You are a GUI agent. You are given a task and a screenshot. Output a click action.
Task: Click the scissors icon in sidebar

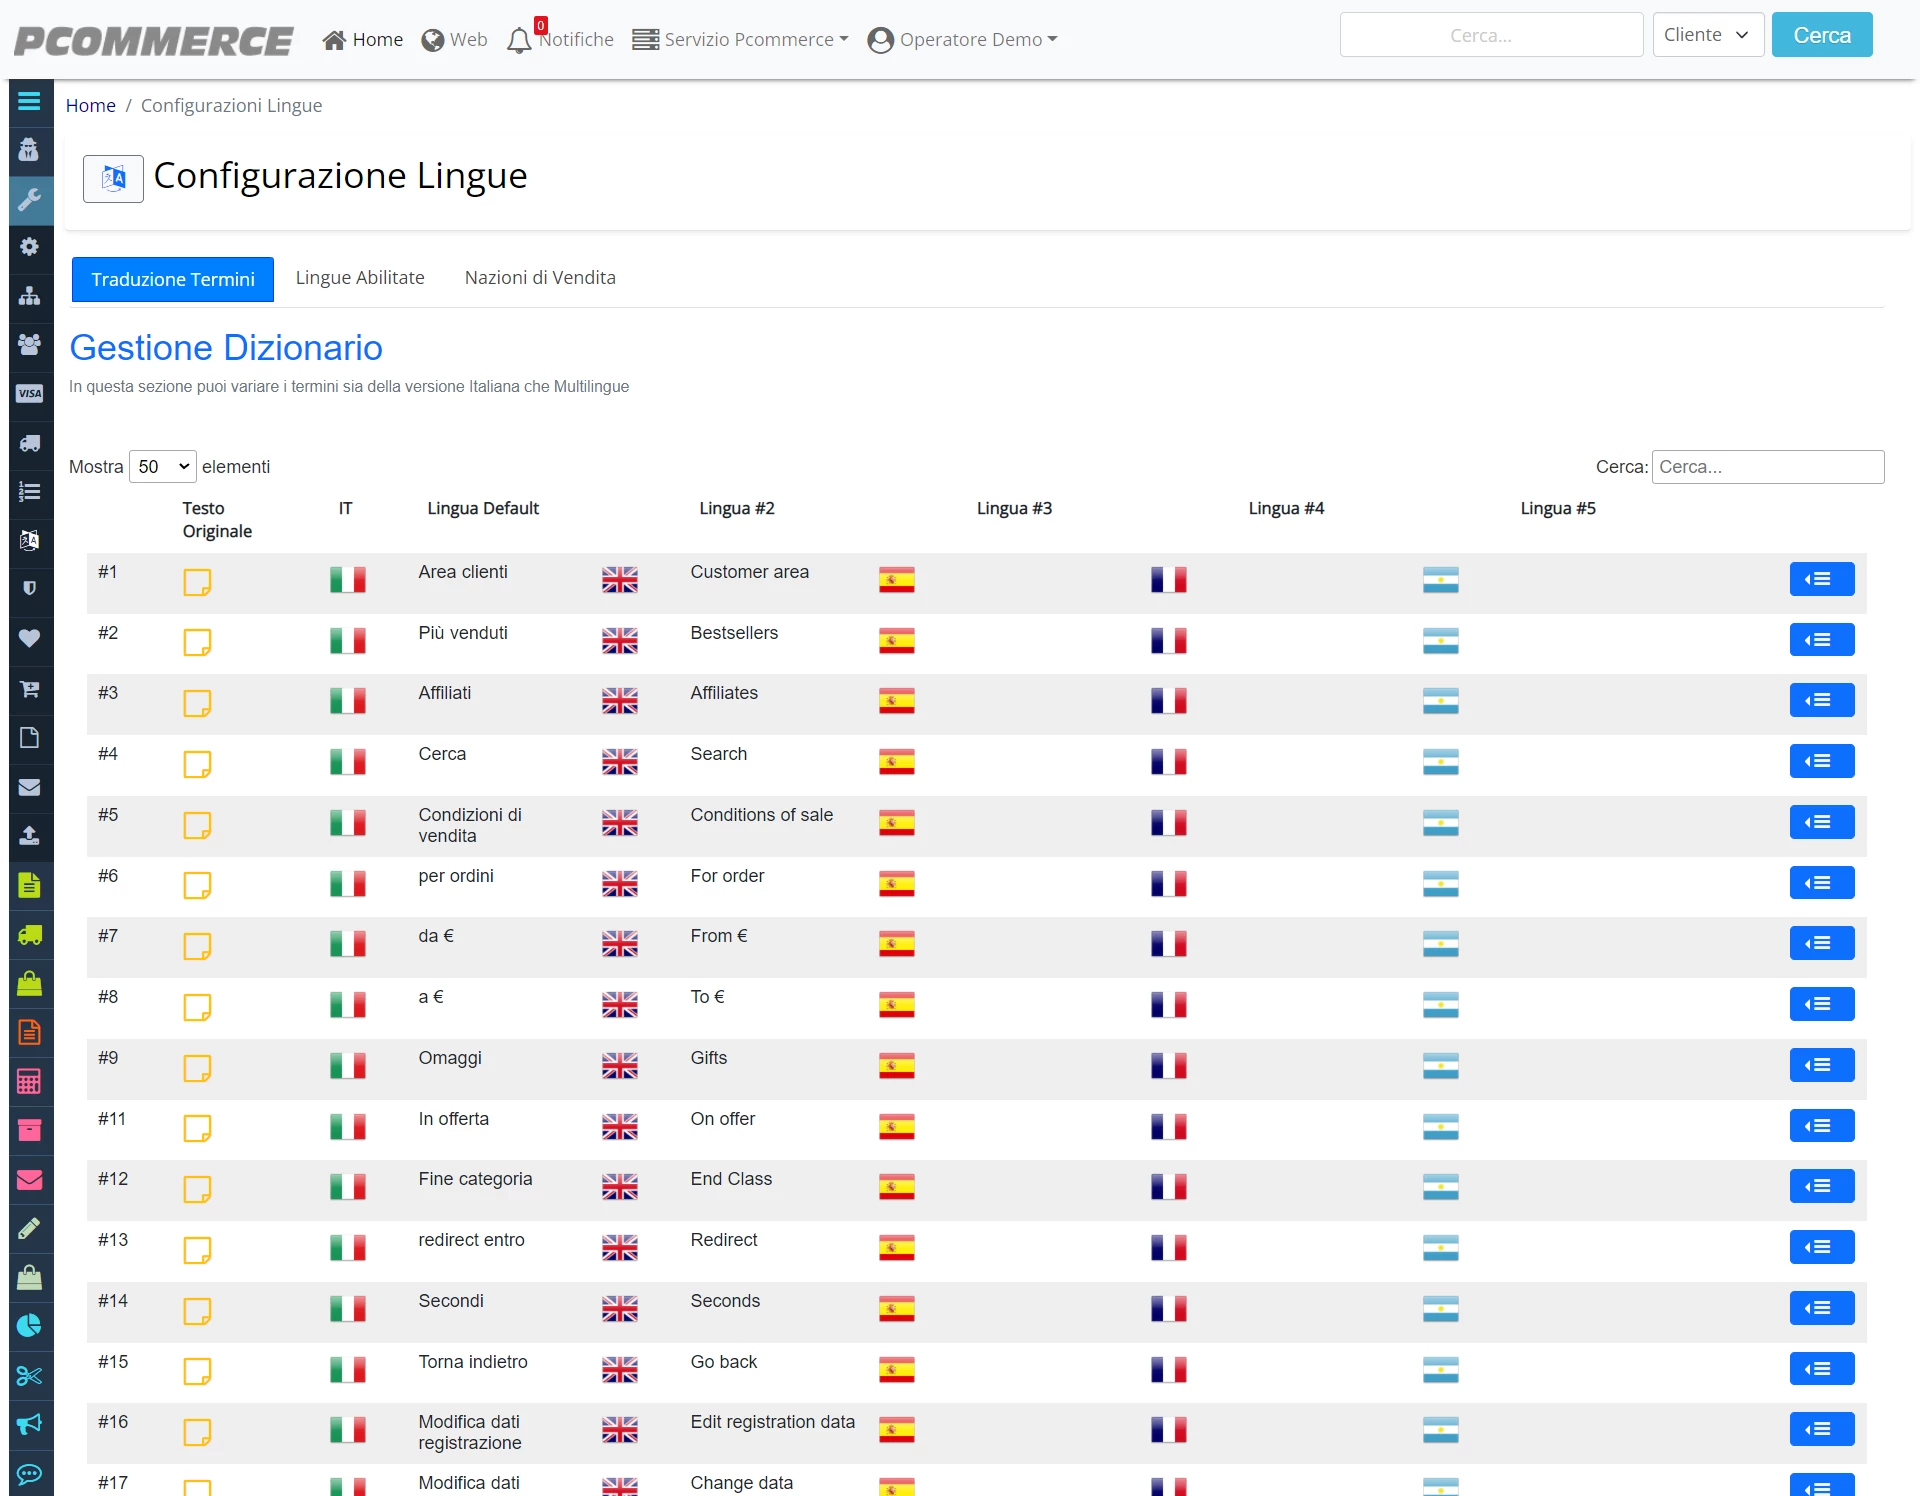(x=29, y=1376)
